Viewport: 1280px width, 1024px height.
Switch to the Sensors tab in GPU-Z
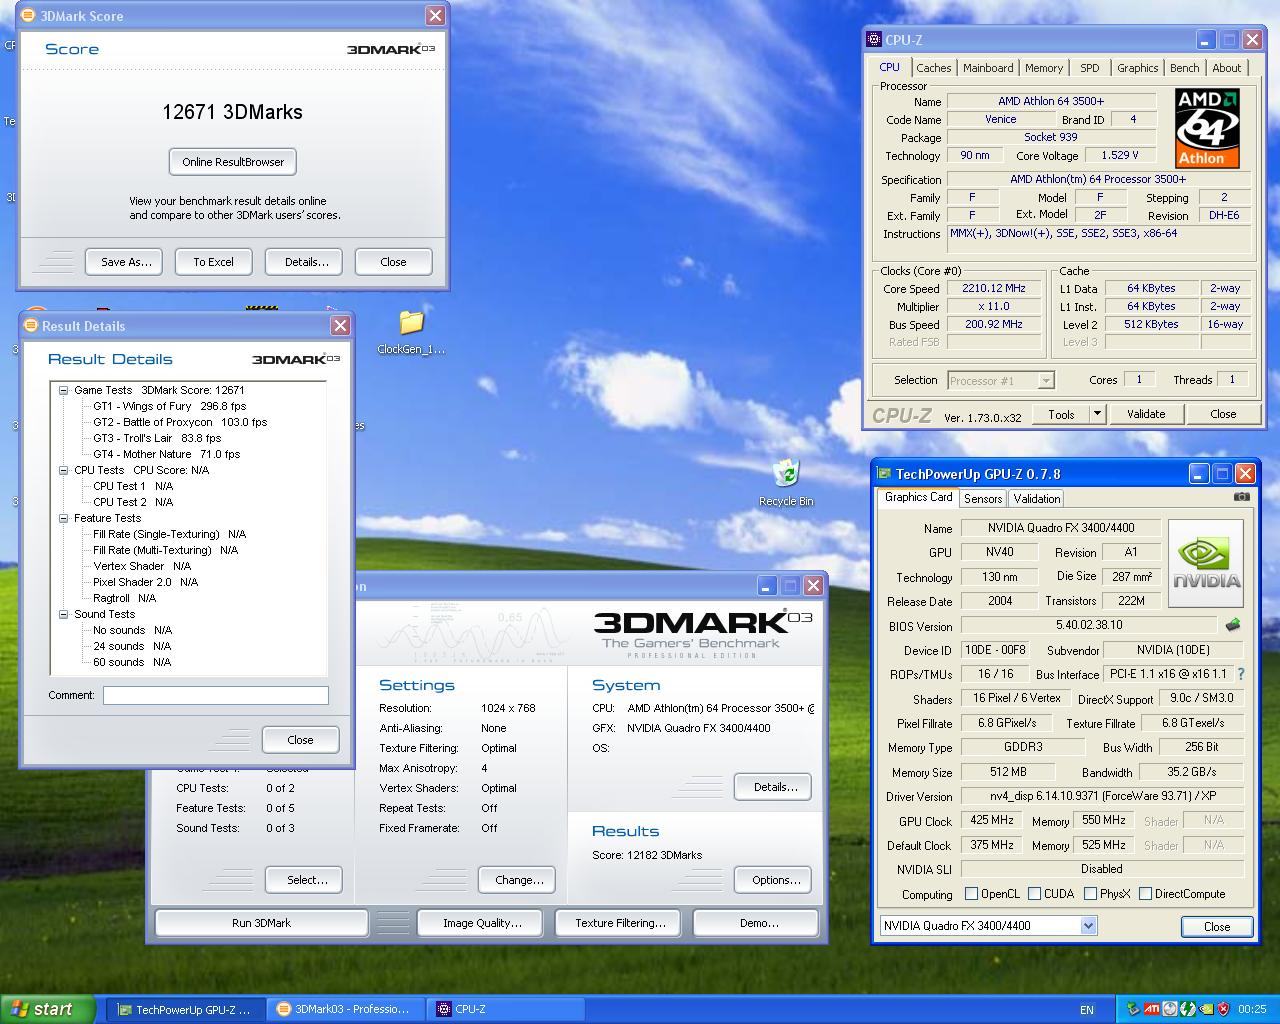(982, 498)
